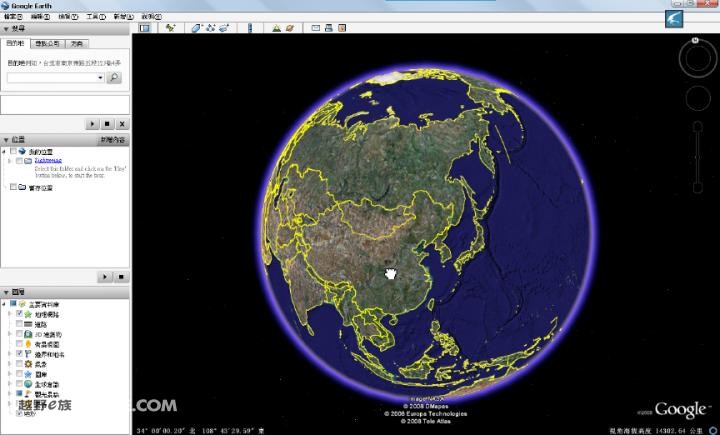This screenshot has height=435, width=720.
Task: Click the globe icon beside My Places
Action: point(22,151)
